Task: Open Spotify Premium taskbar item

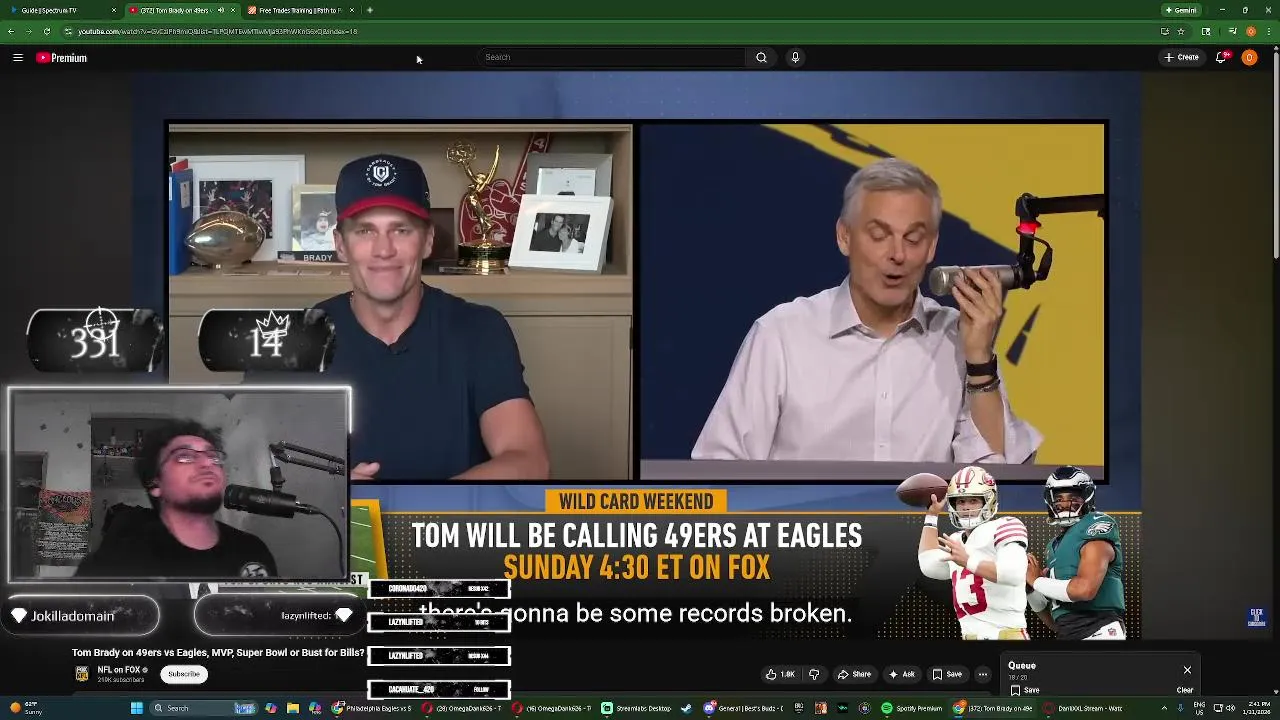Action: (911, 708)
